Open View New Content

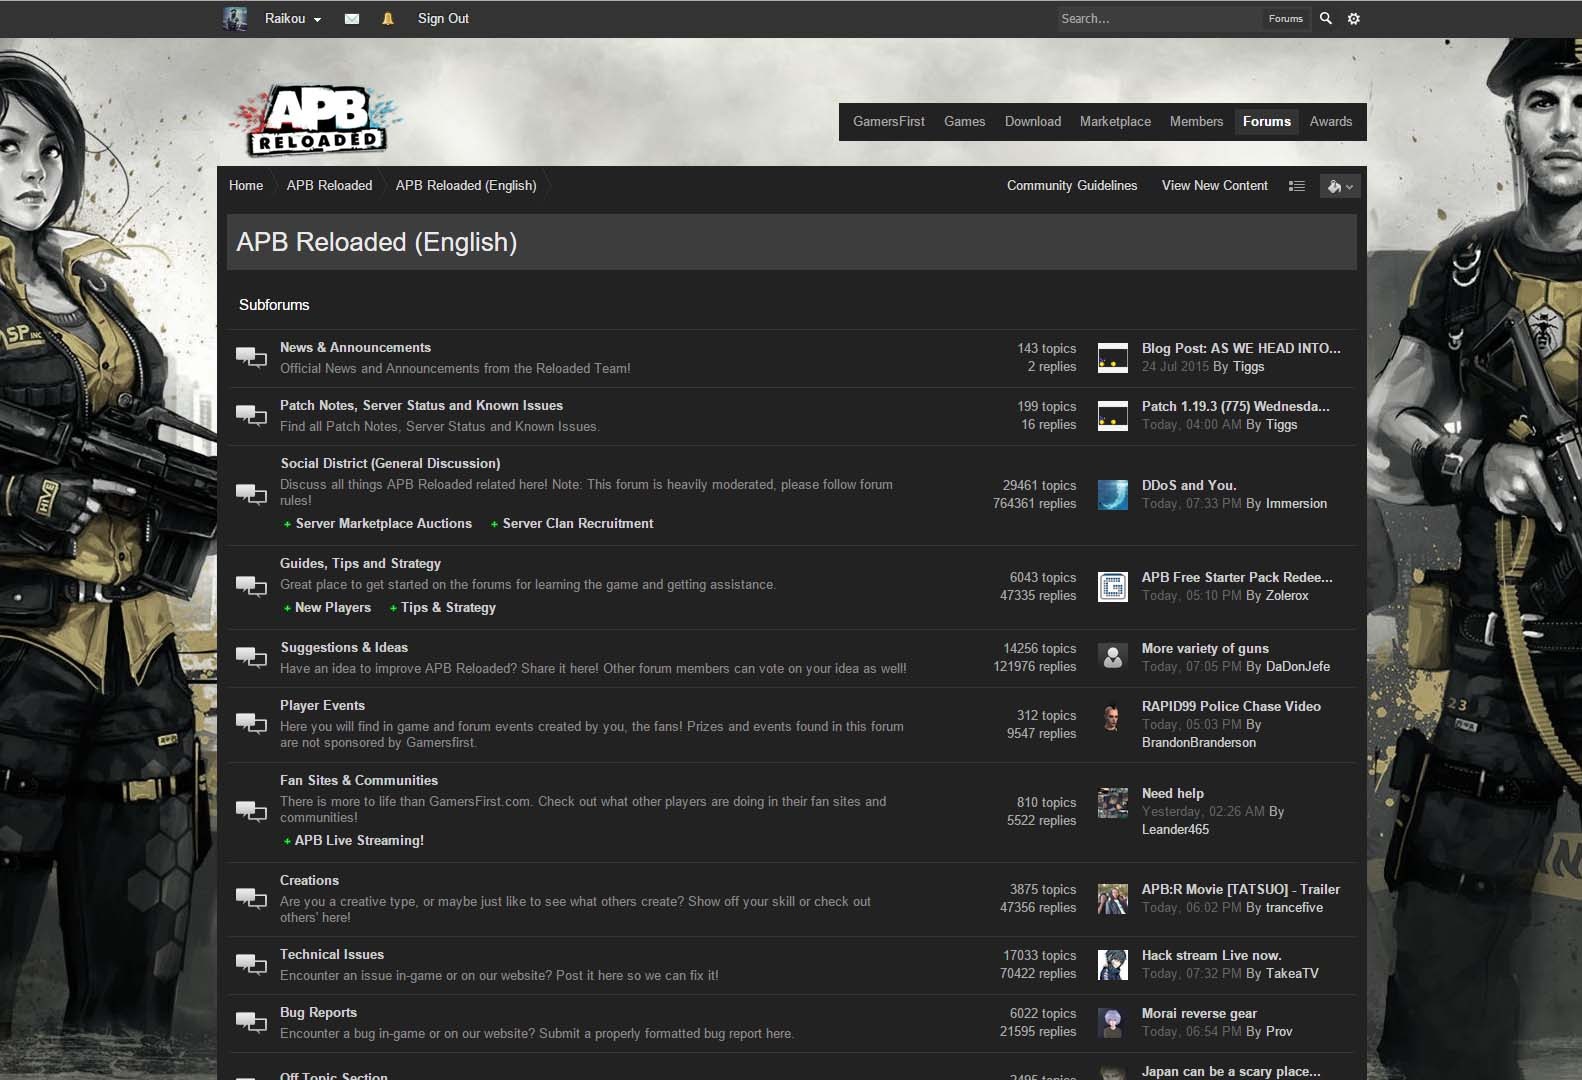pos(1215,186)
